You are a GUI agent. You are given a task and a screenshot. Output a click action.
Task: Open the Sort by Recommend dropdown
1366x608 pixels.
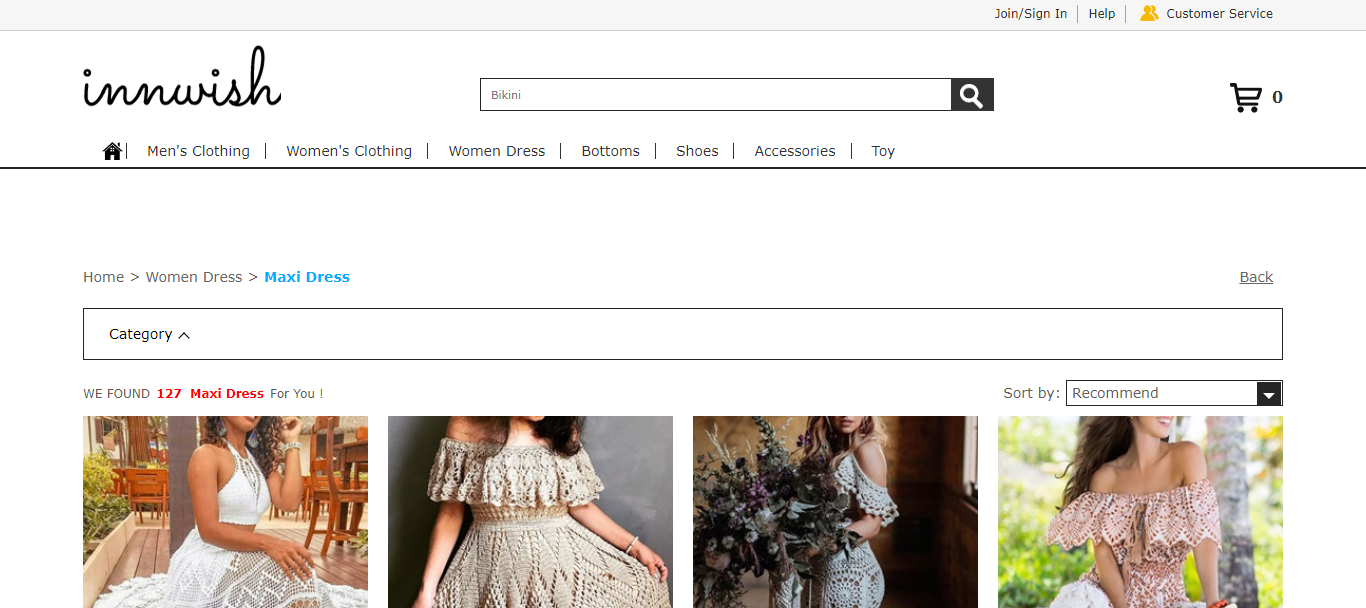(x=1161, y=393)
